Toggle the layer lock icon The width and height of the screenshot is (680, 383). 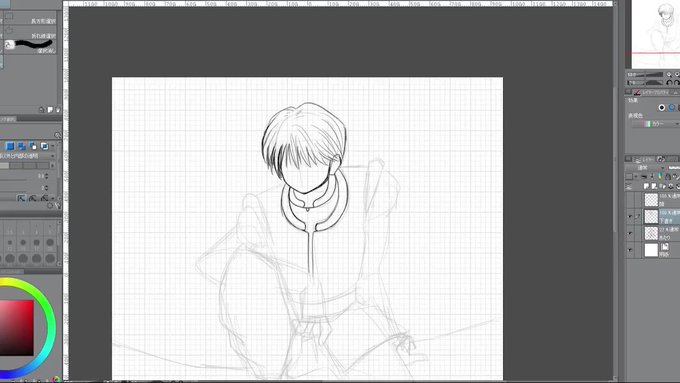click(x=668, y=176)
